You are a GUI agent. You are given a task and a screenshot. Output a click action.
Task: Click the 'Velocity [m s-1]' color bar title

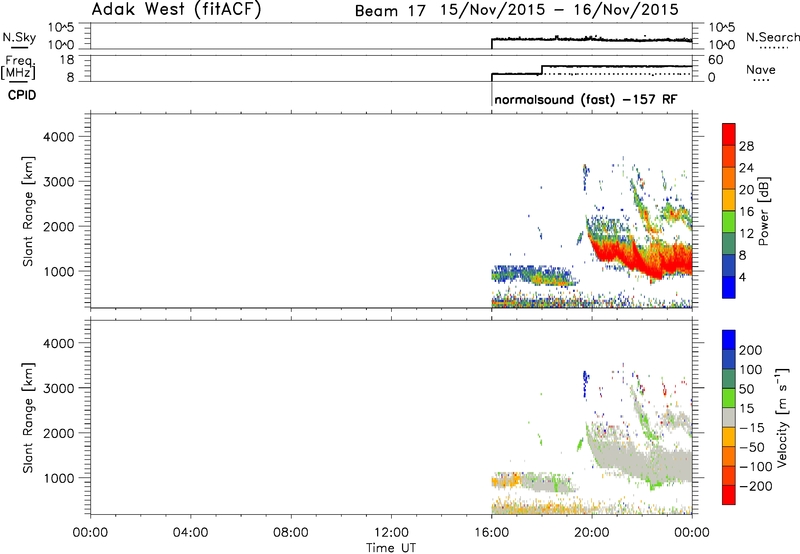coord(782,417)
